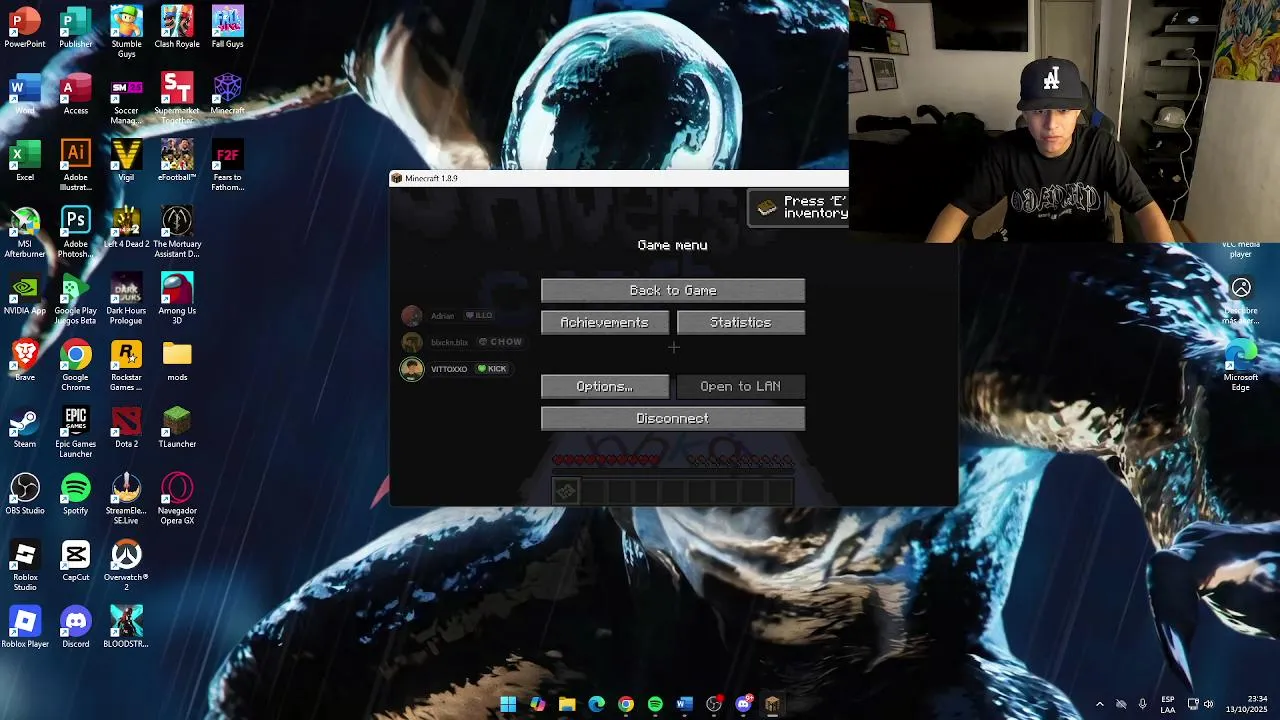The image size is (1280, 720).
Task: Launch BLOODSTRIKE desktop icon
Action: [x=126, y=629]
